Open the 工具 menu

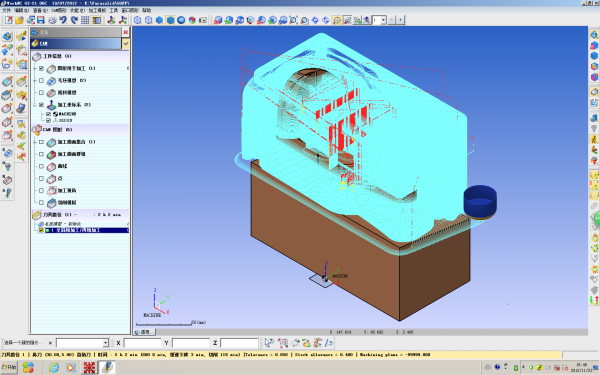click(114, 10)
